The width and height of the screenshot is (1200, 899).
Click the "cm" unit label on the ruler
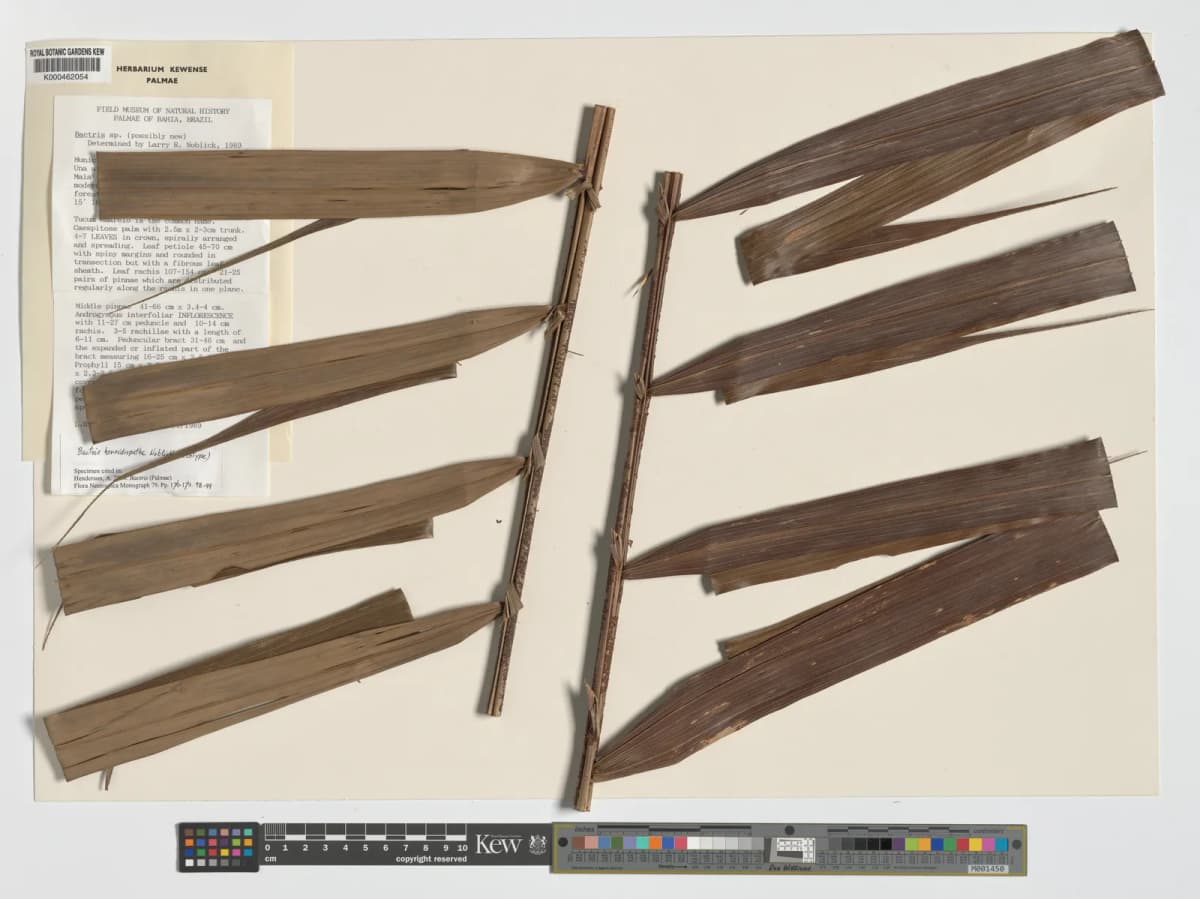click(270, 859)
